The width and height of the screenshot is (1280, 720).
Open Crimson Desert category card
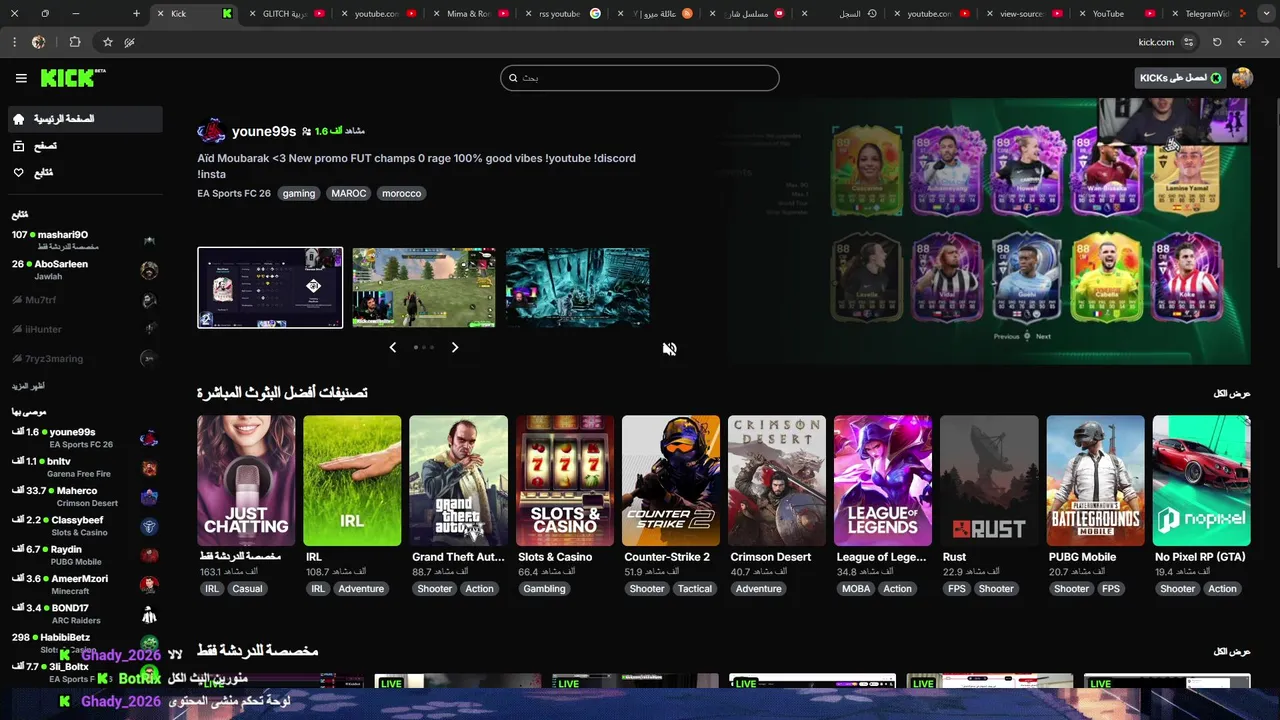(x=777, y=481)
